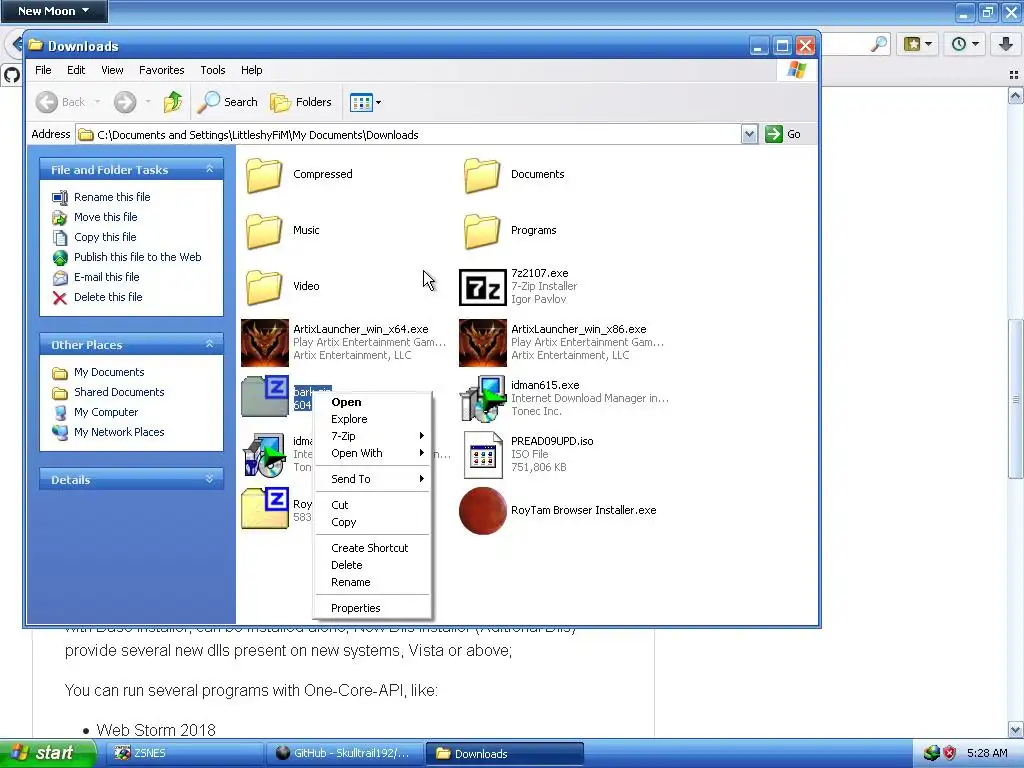Click Copy this file link
The image size is (1024, 768).
coord(104,237)
